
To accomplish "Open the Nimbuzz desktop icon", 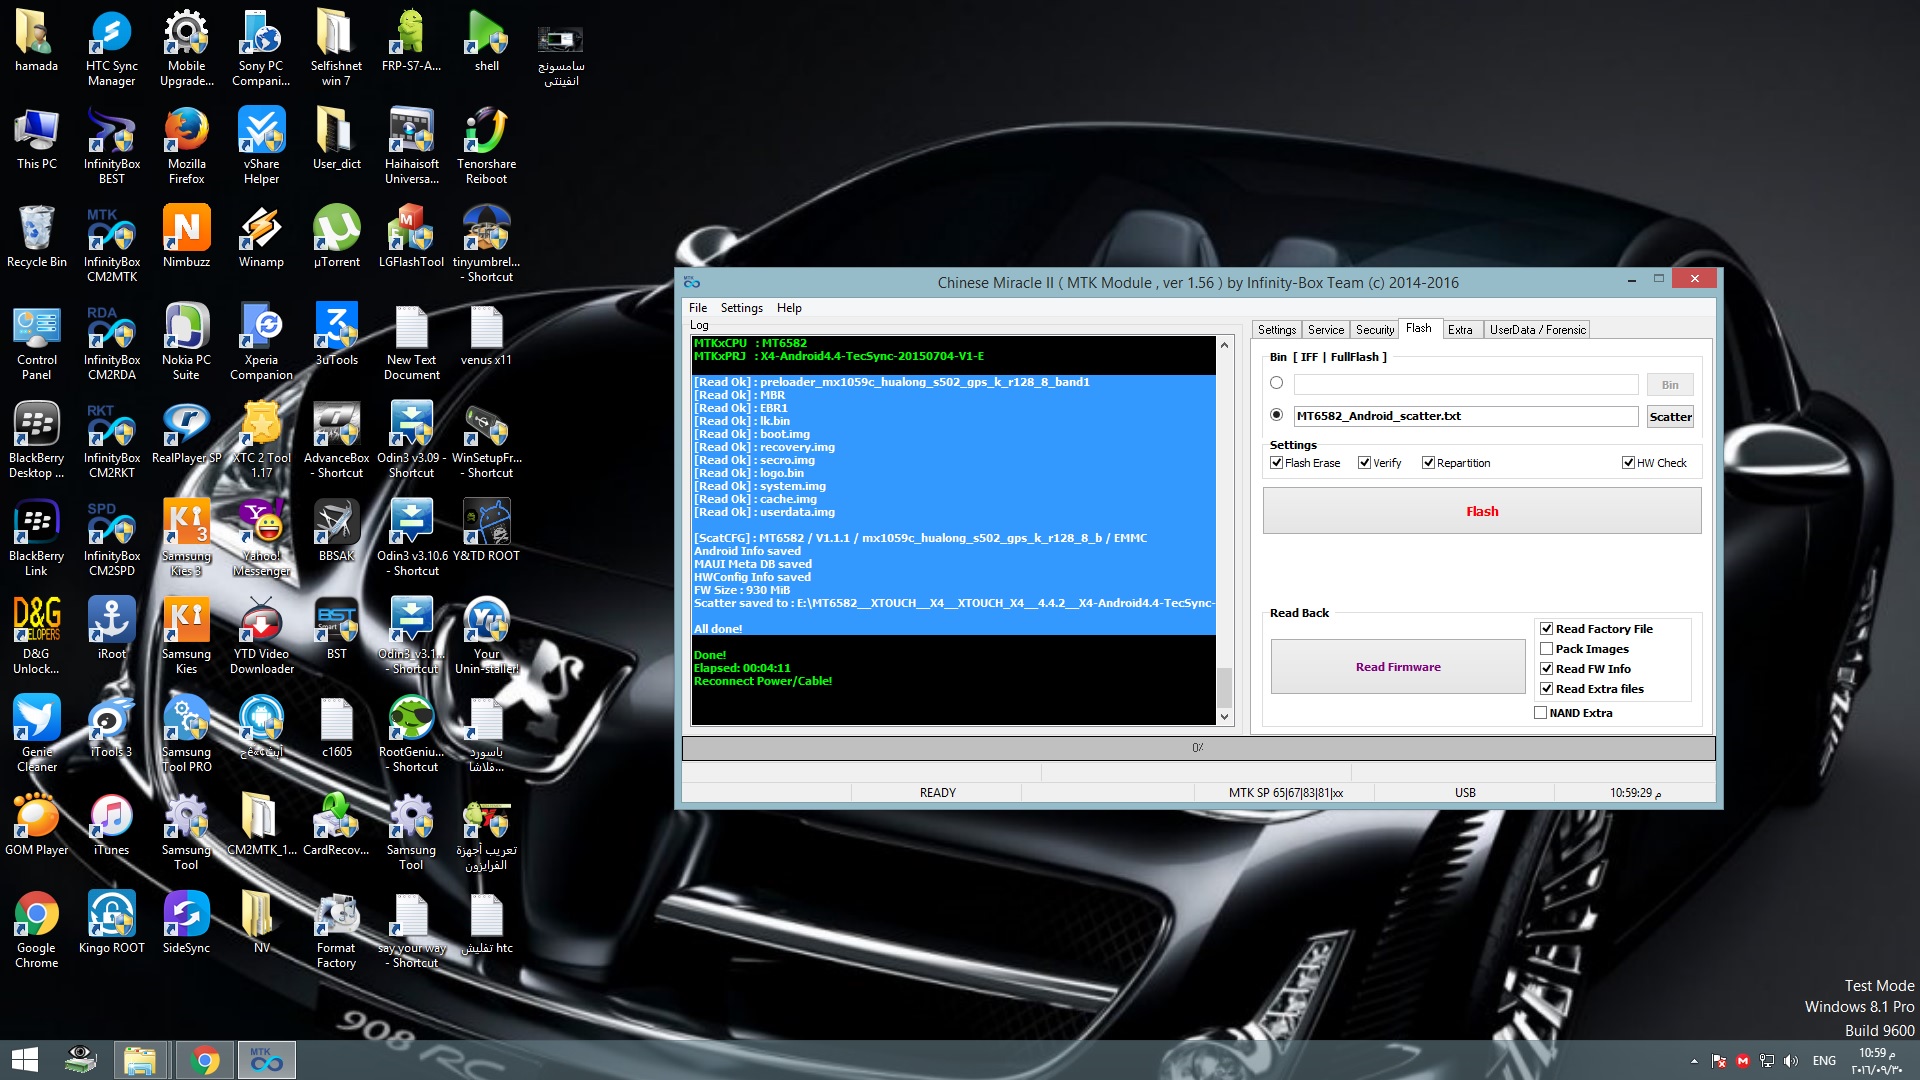I will (x=186, y=237).
